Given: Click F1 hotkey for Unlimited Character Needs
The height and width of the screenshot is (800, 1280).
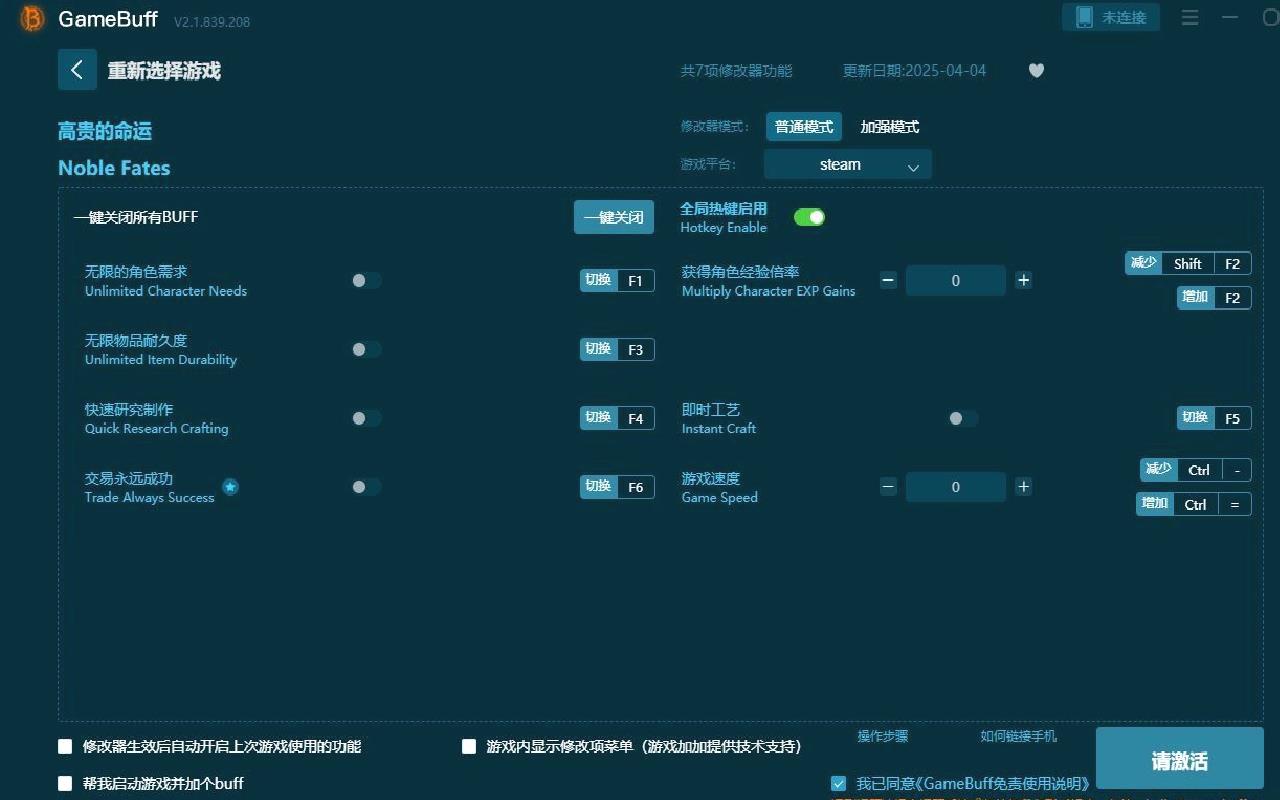Looking at the screenshot, I should point(617,281).
